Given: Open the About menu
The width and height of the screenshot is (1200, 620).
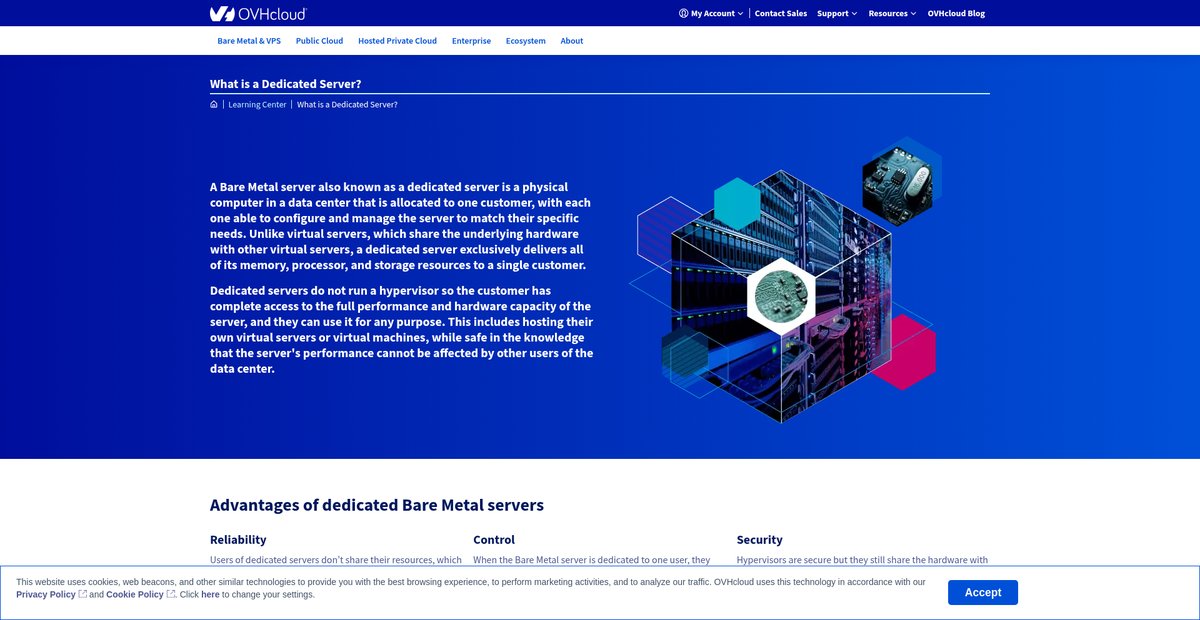Looking at the screenshot, I should 572,41.
